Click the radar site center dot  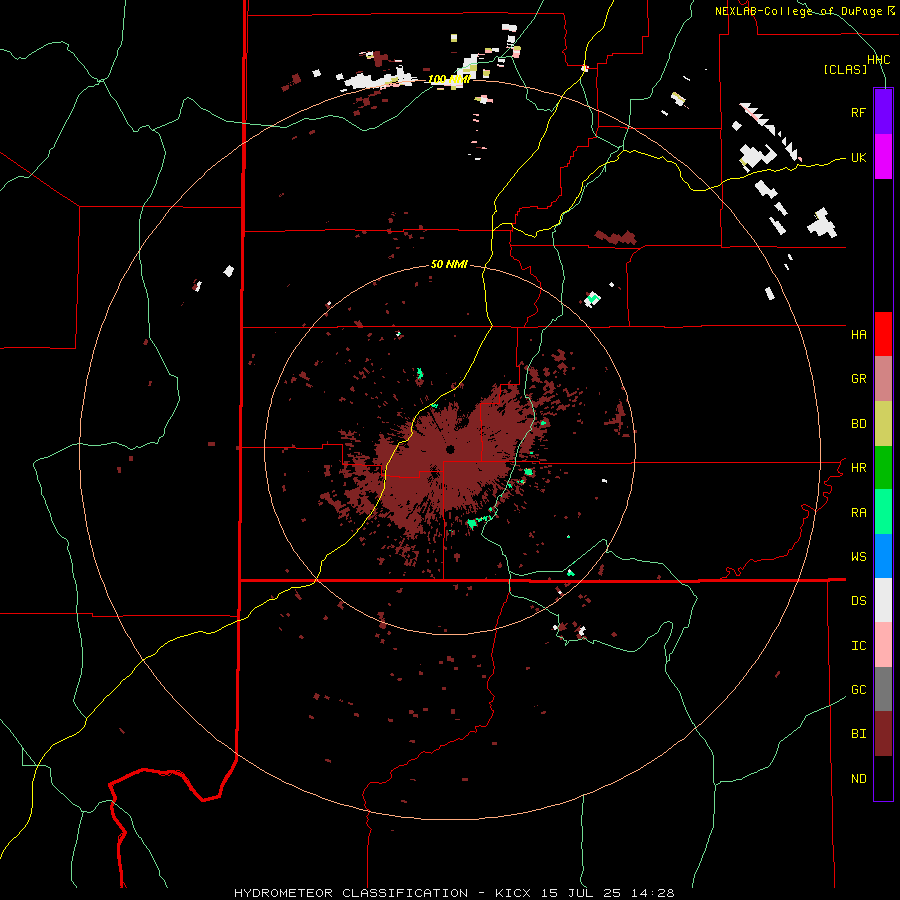point(451,449)
